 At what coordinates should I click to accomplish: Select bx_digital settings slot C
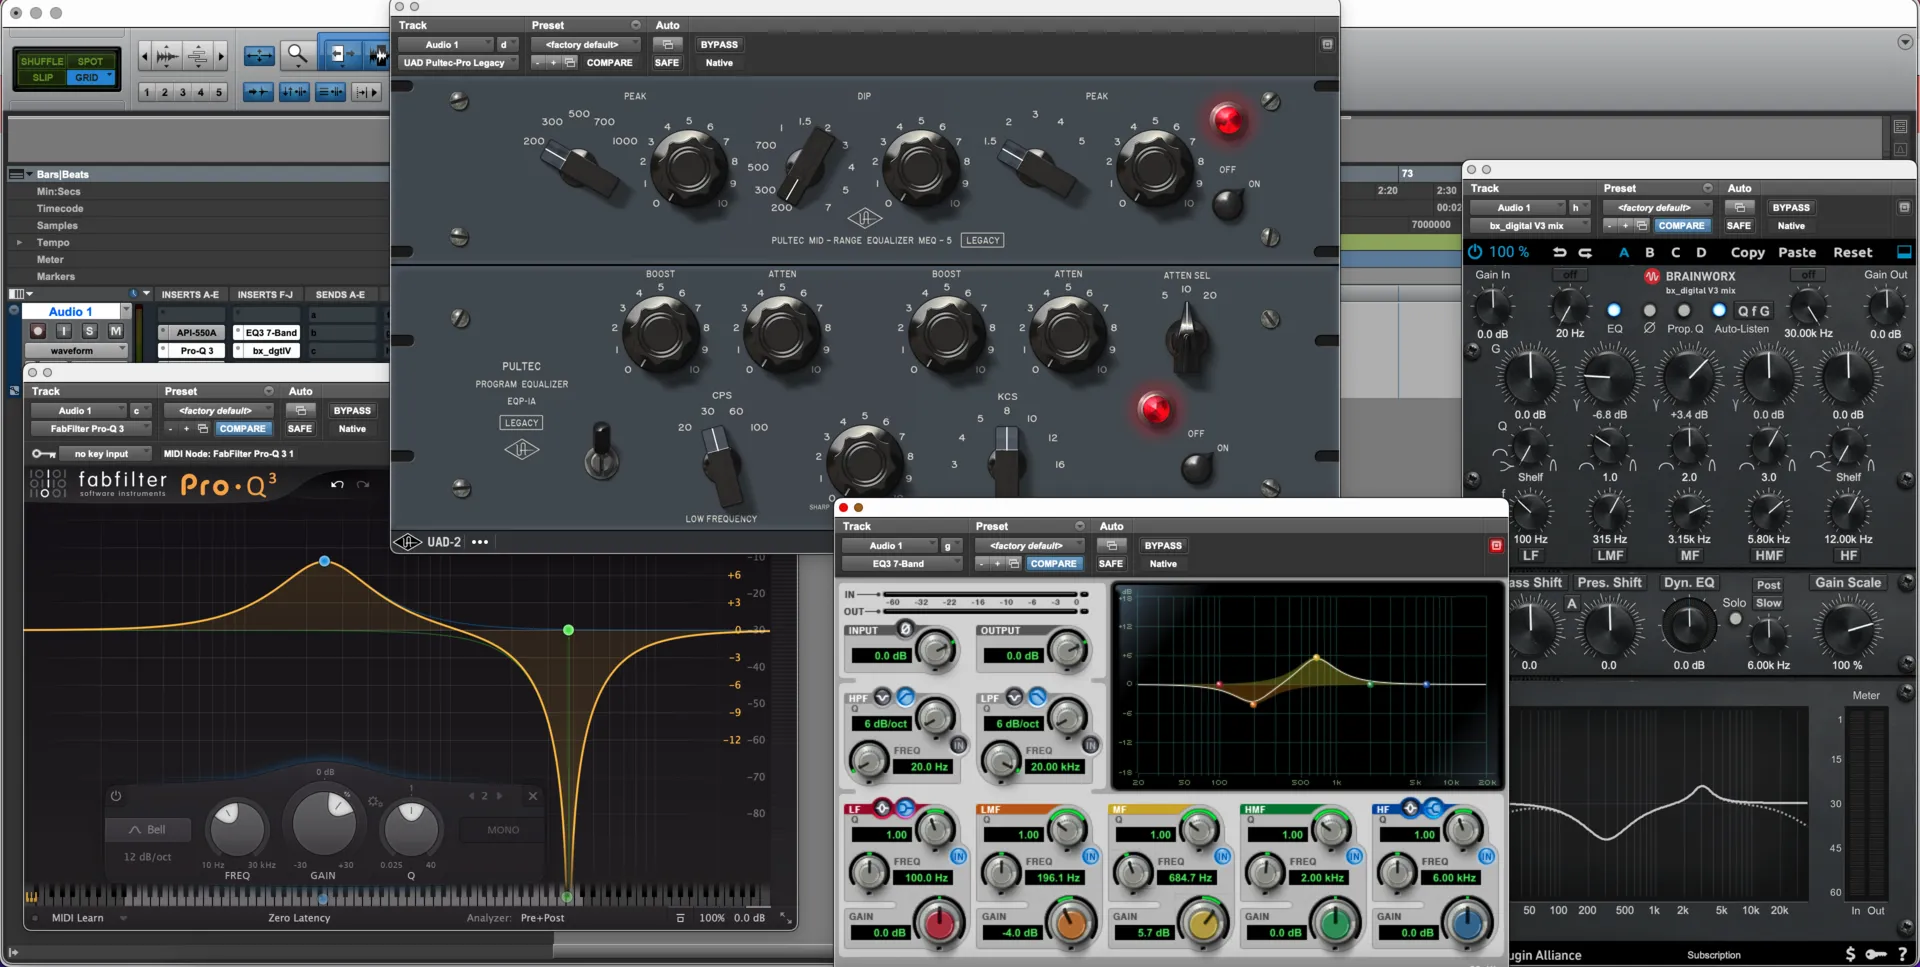[x=1675, y=252]
